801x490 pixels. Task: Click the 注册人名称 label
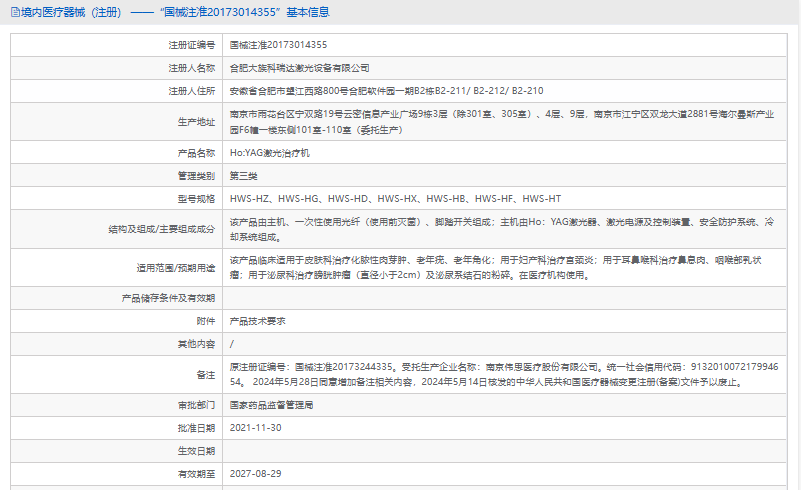(x=192, y=68)
